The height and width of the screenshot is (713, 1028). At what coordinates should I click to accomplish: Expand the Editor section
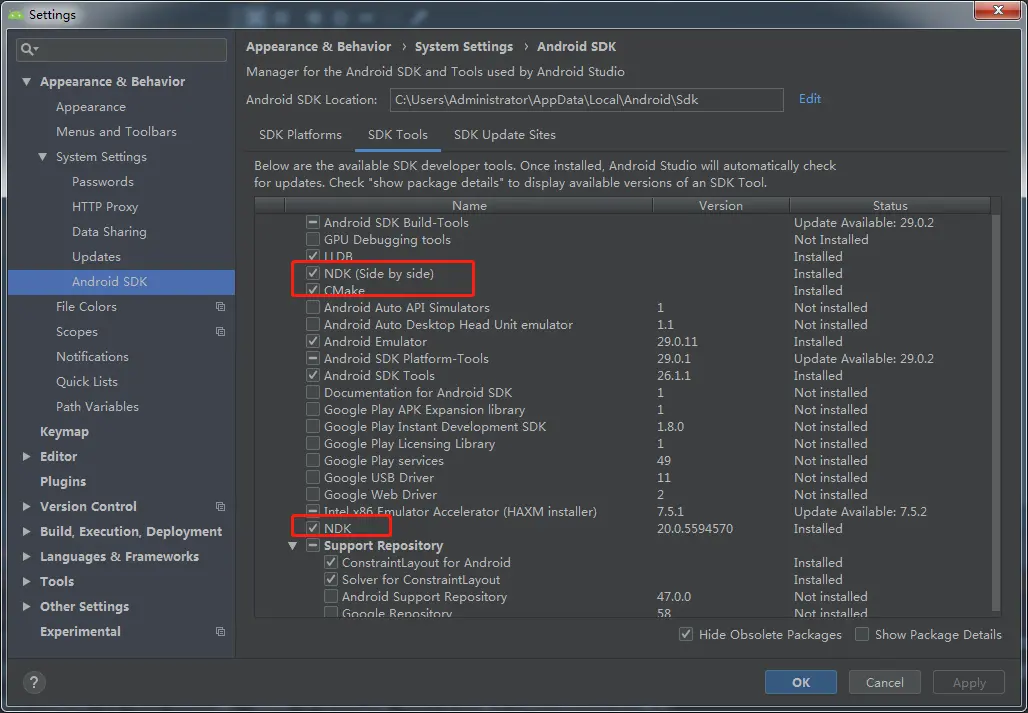(26, 457)
